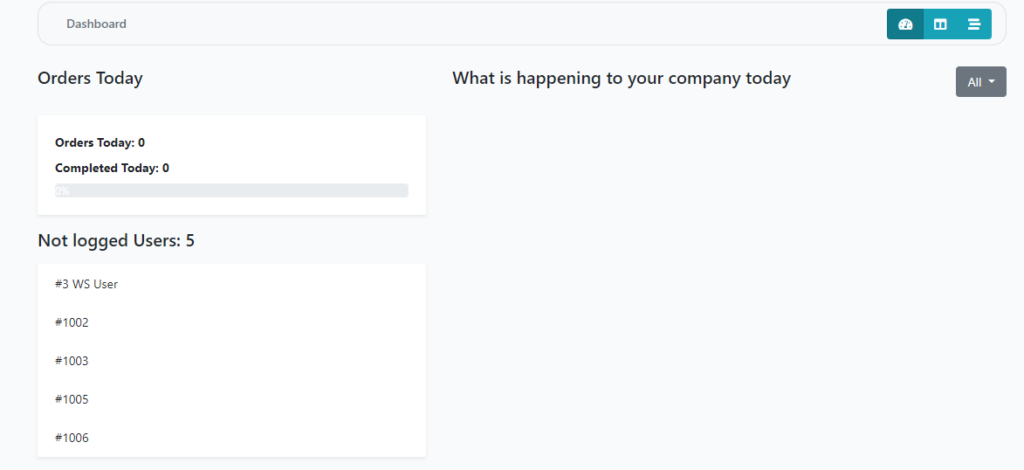Viewport: 1024px width, 470px height.
Task: Pick user #1006 from the list
Action: coord(72,437)
